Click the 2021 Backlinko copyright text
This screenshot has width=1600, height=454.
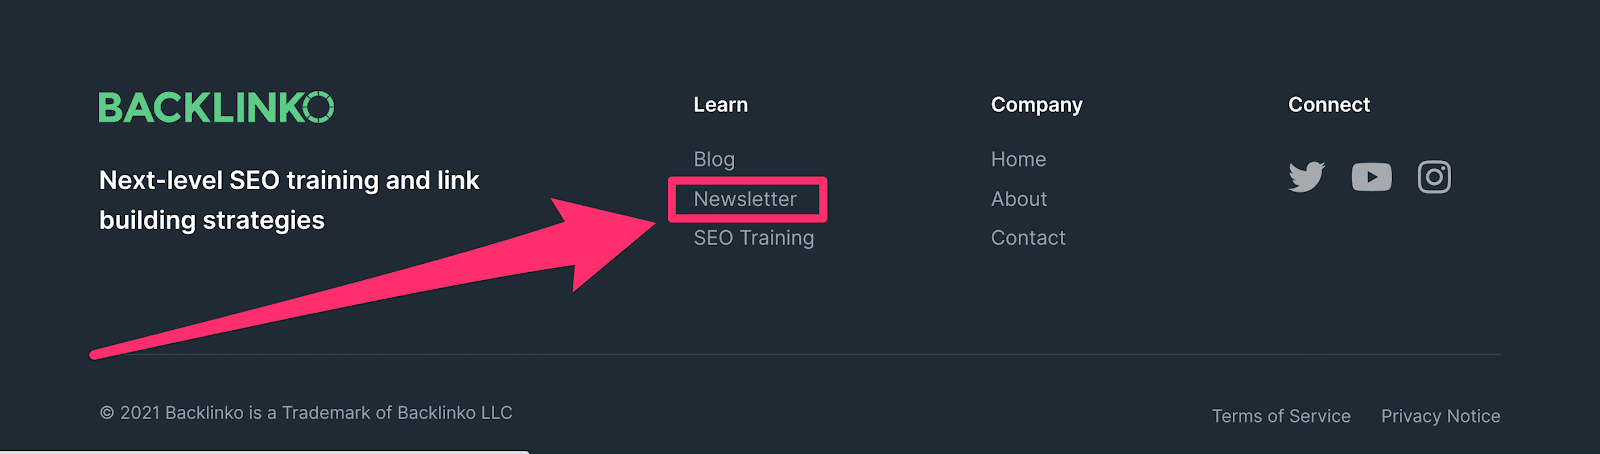click(306, 412)
